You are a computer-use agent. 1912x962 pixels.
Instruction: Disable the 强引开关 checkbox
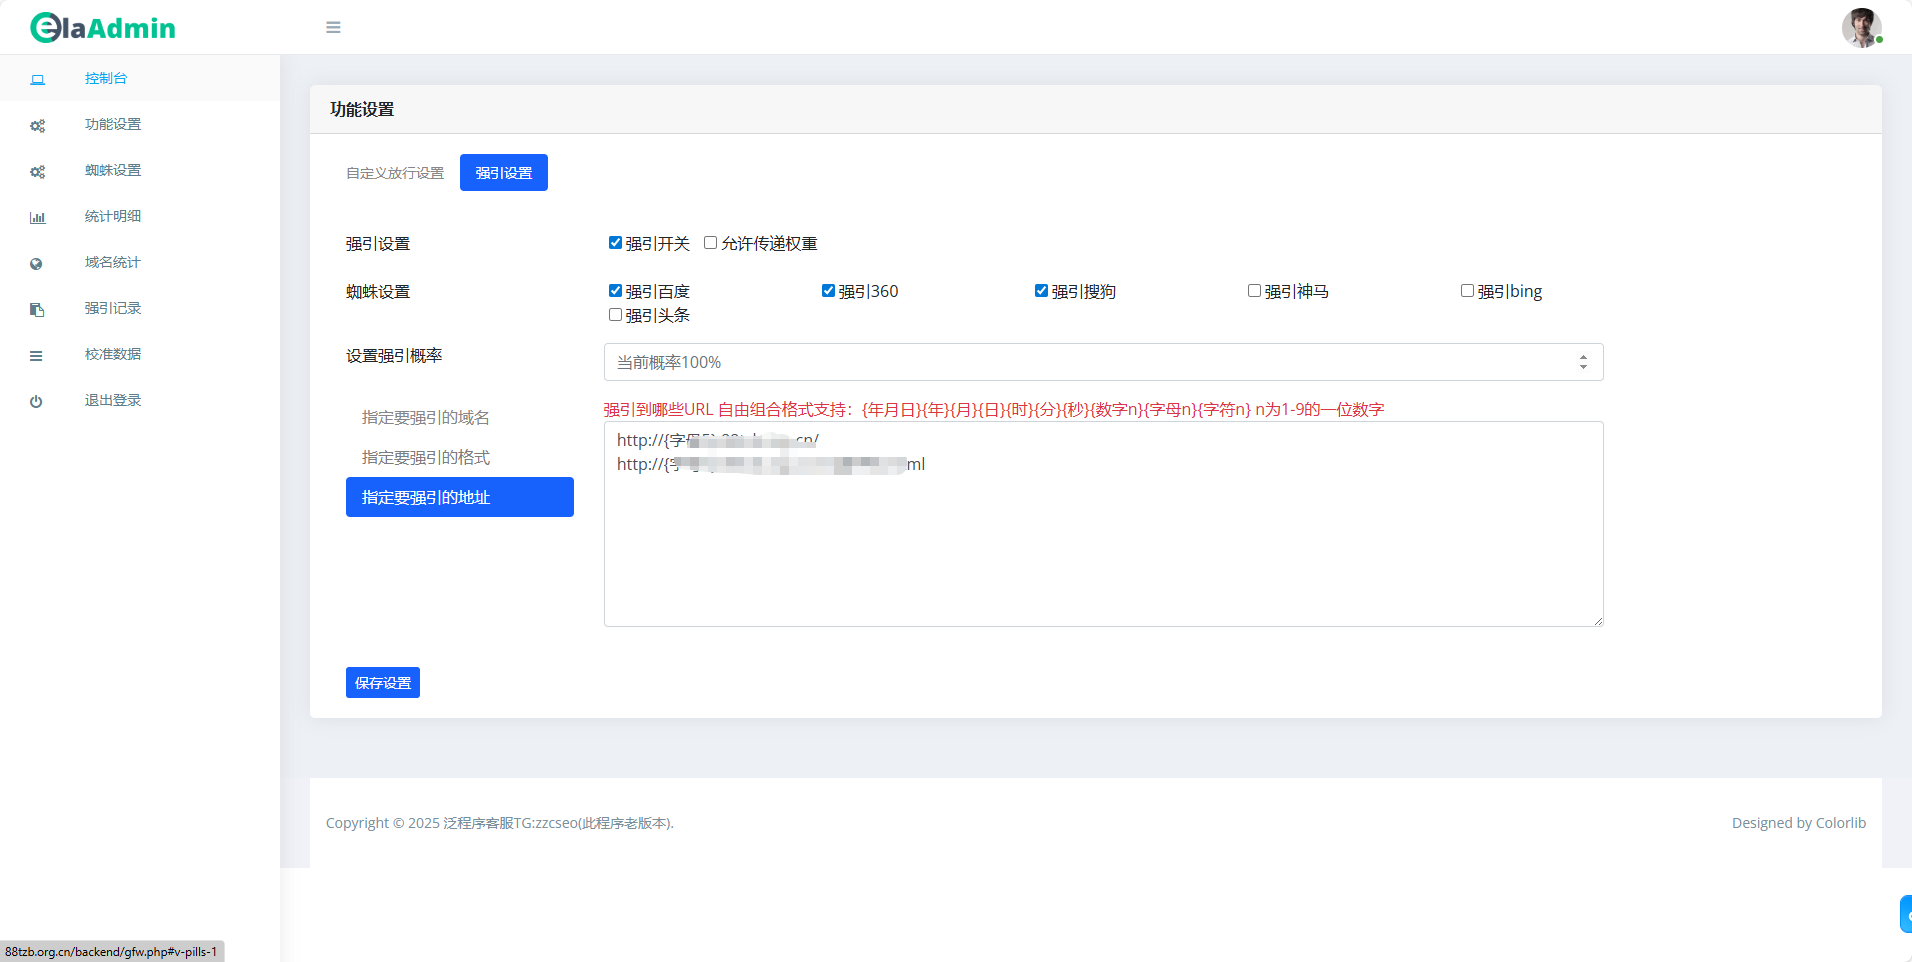(615, 243)
